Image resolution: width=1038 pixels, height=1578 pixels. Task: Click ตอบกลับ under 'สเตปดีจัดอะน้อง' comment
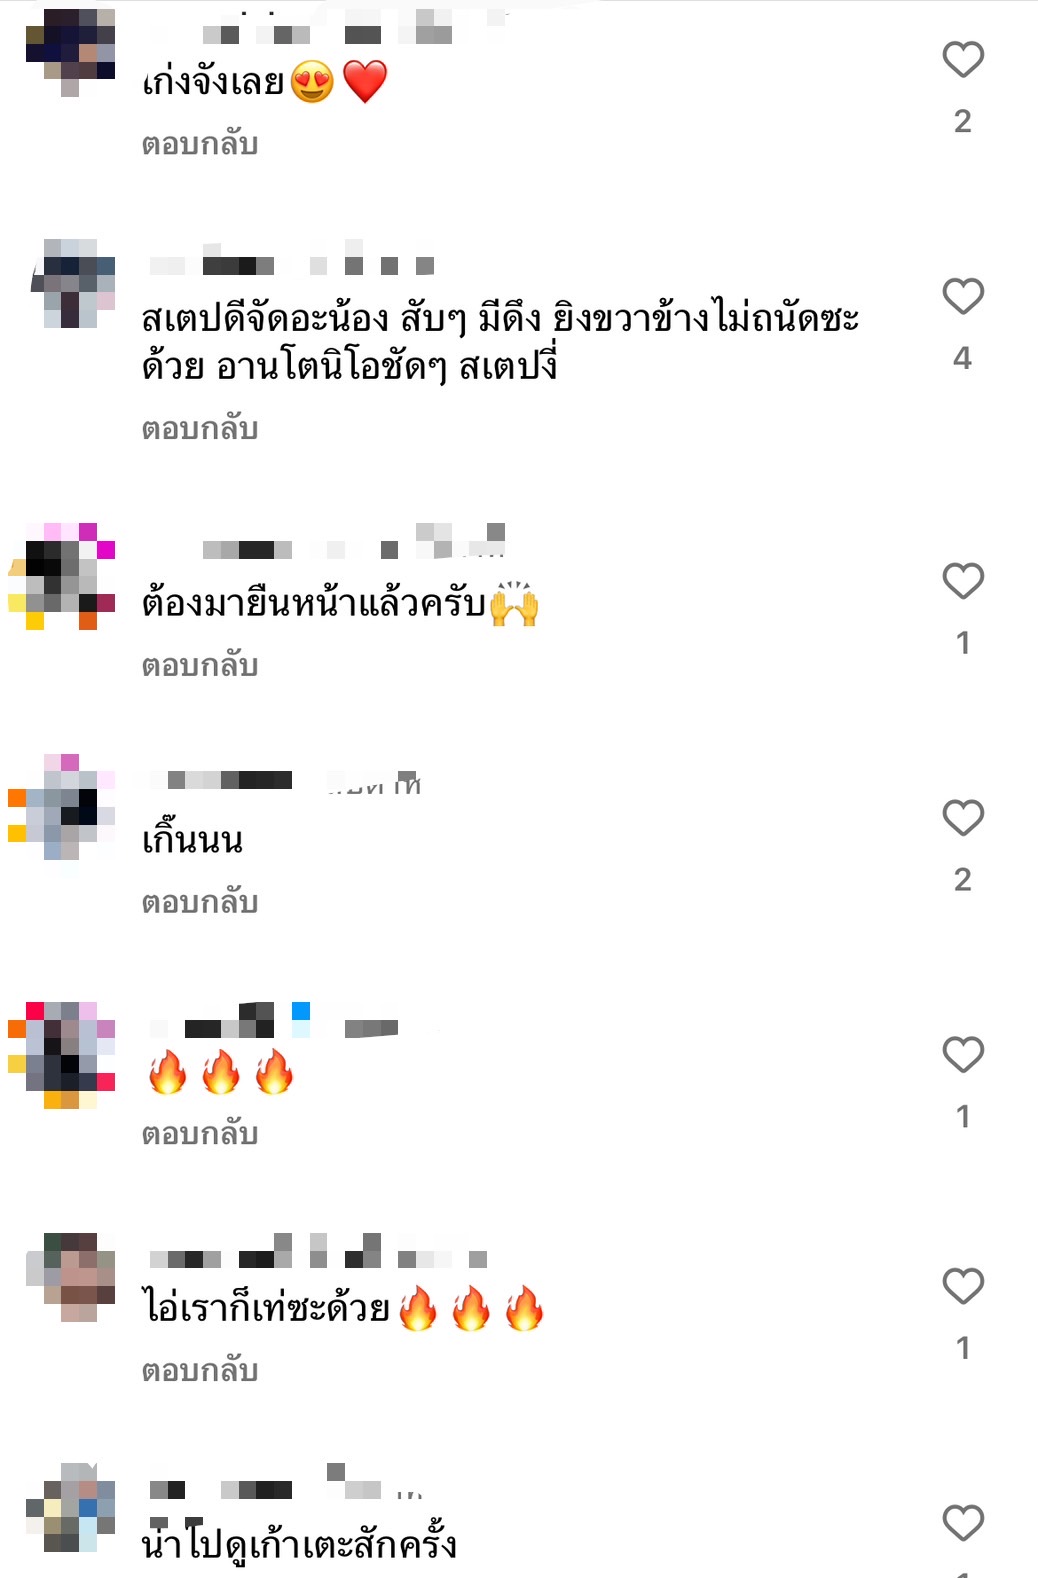200,428
